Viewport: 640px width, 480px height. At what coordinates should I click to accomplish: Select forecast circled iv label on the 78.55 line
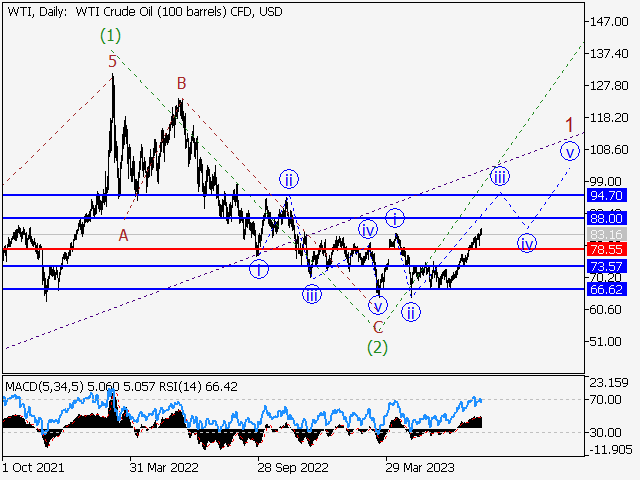(x=527, y=243)
